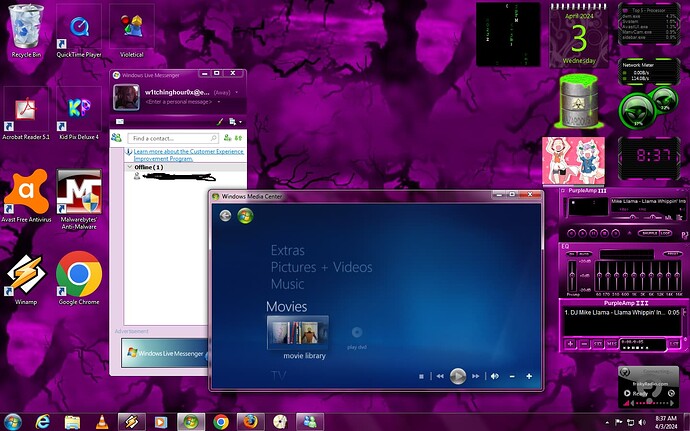Click the PurpleAmp playlist add (+) button
Viewport: 690px width, 431px height.
570,344
